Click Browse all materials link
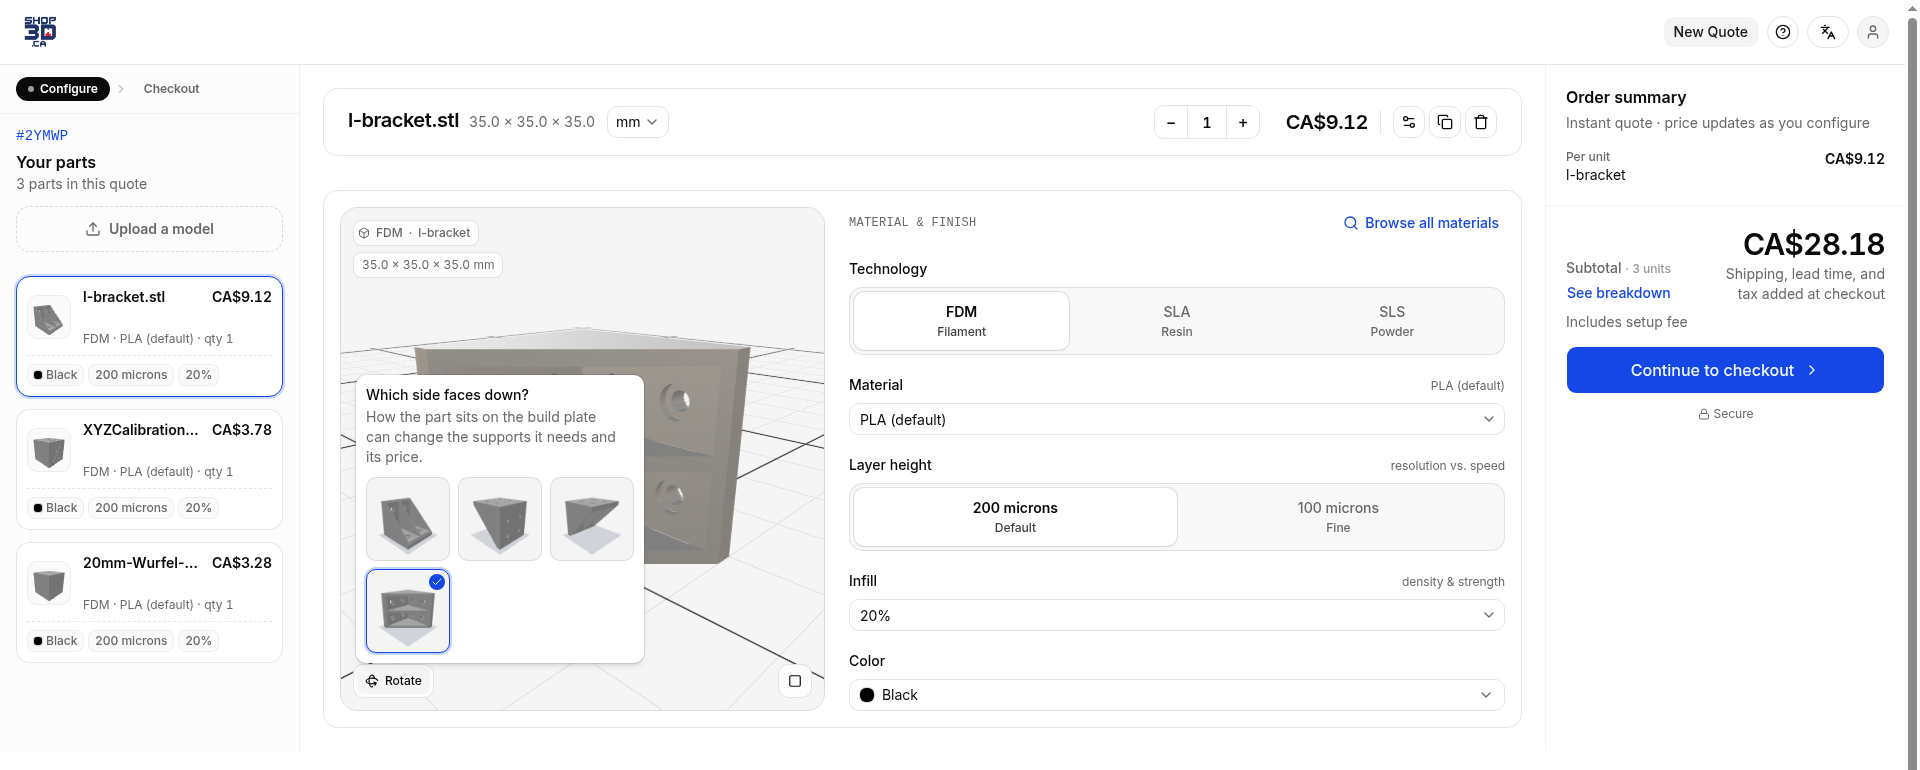The image size is (1920, 770). (1421, 223)
